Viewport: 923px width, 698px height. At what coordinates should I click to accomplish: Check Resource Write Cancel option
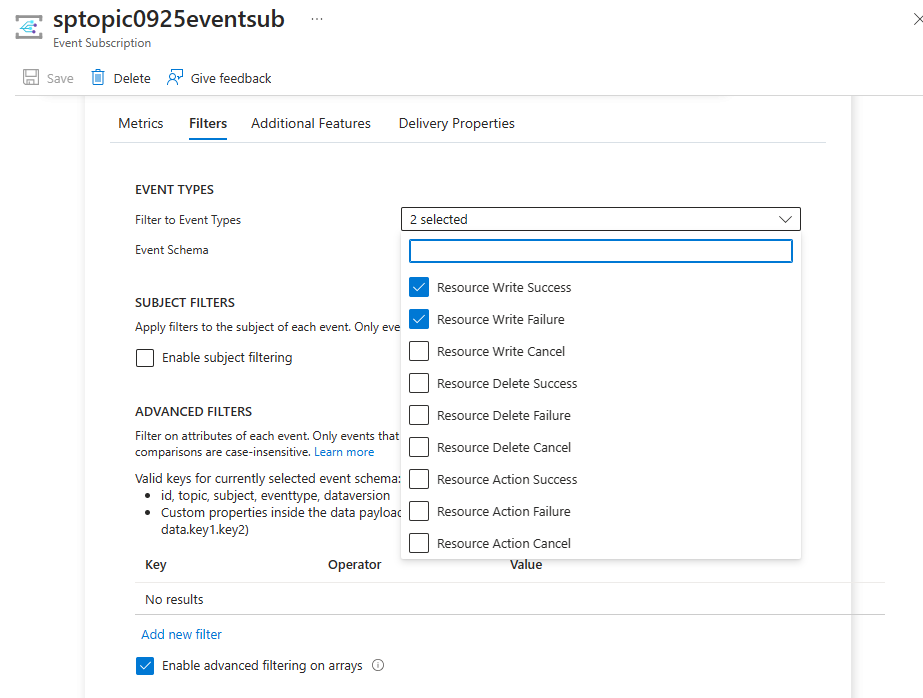point(420,352)
